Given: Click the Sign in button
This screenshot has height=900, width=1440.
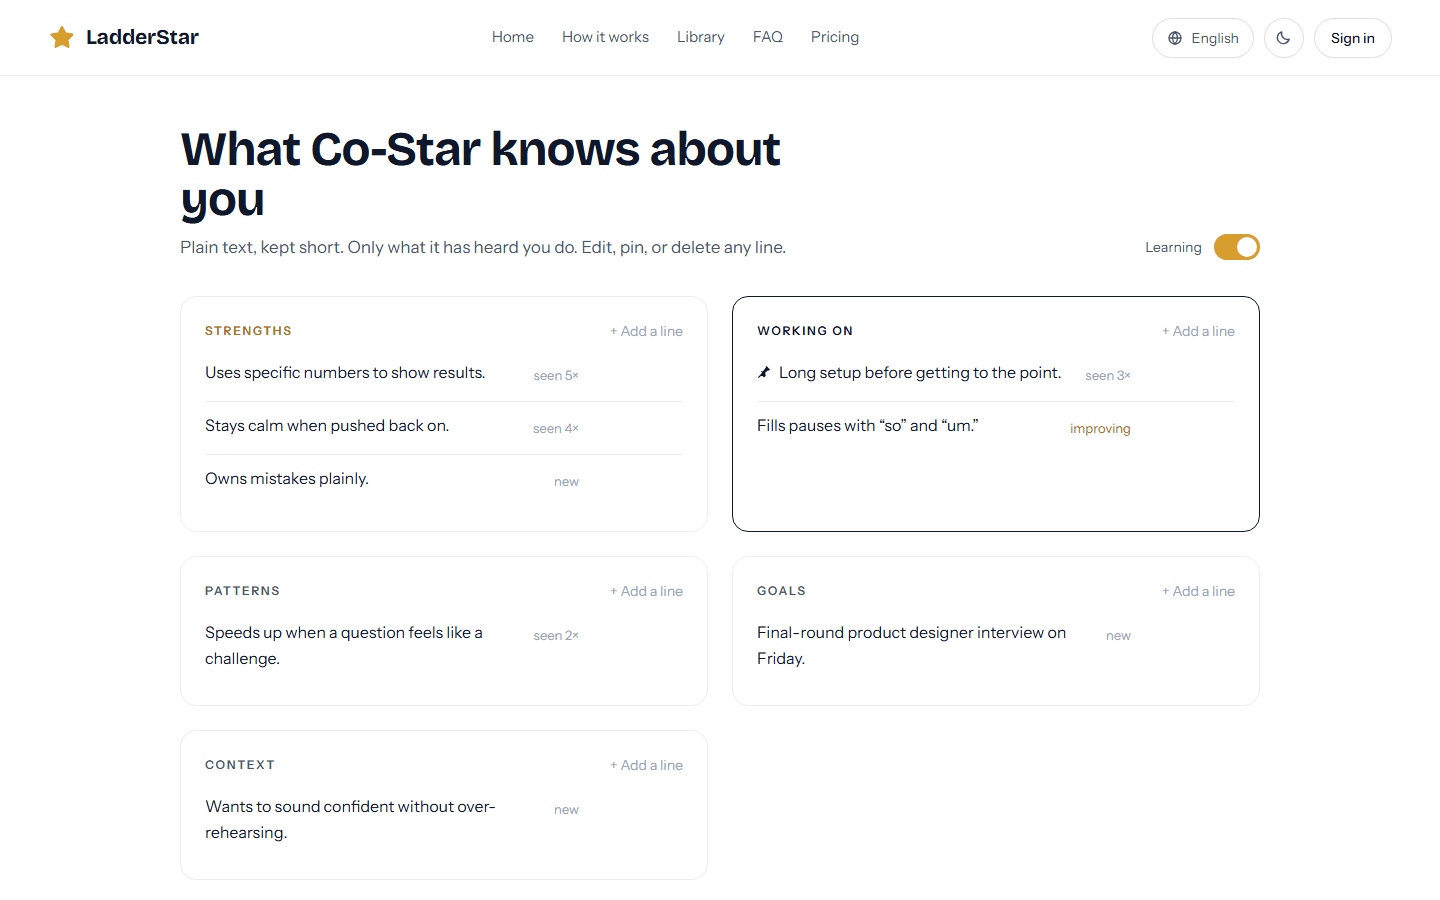Looking at the screenshot, I should pos(1353,38).
